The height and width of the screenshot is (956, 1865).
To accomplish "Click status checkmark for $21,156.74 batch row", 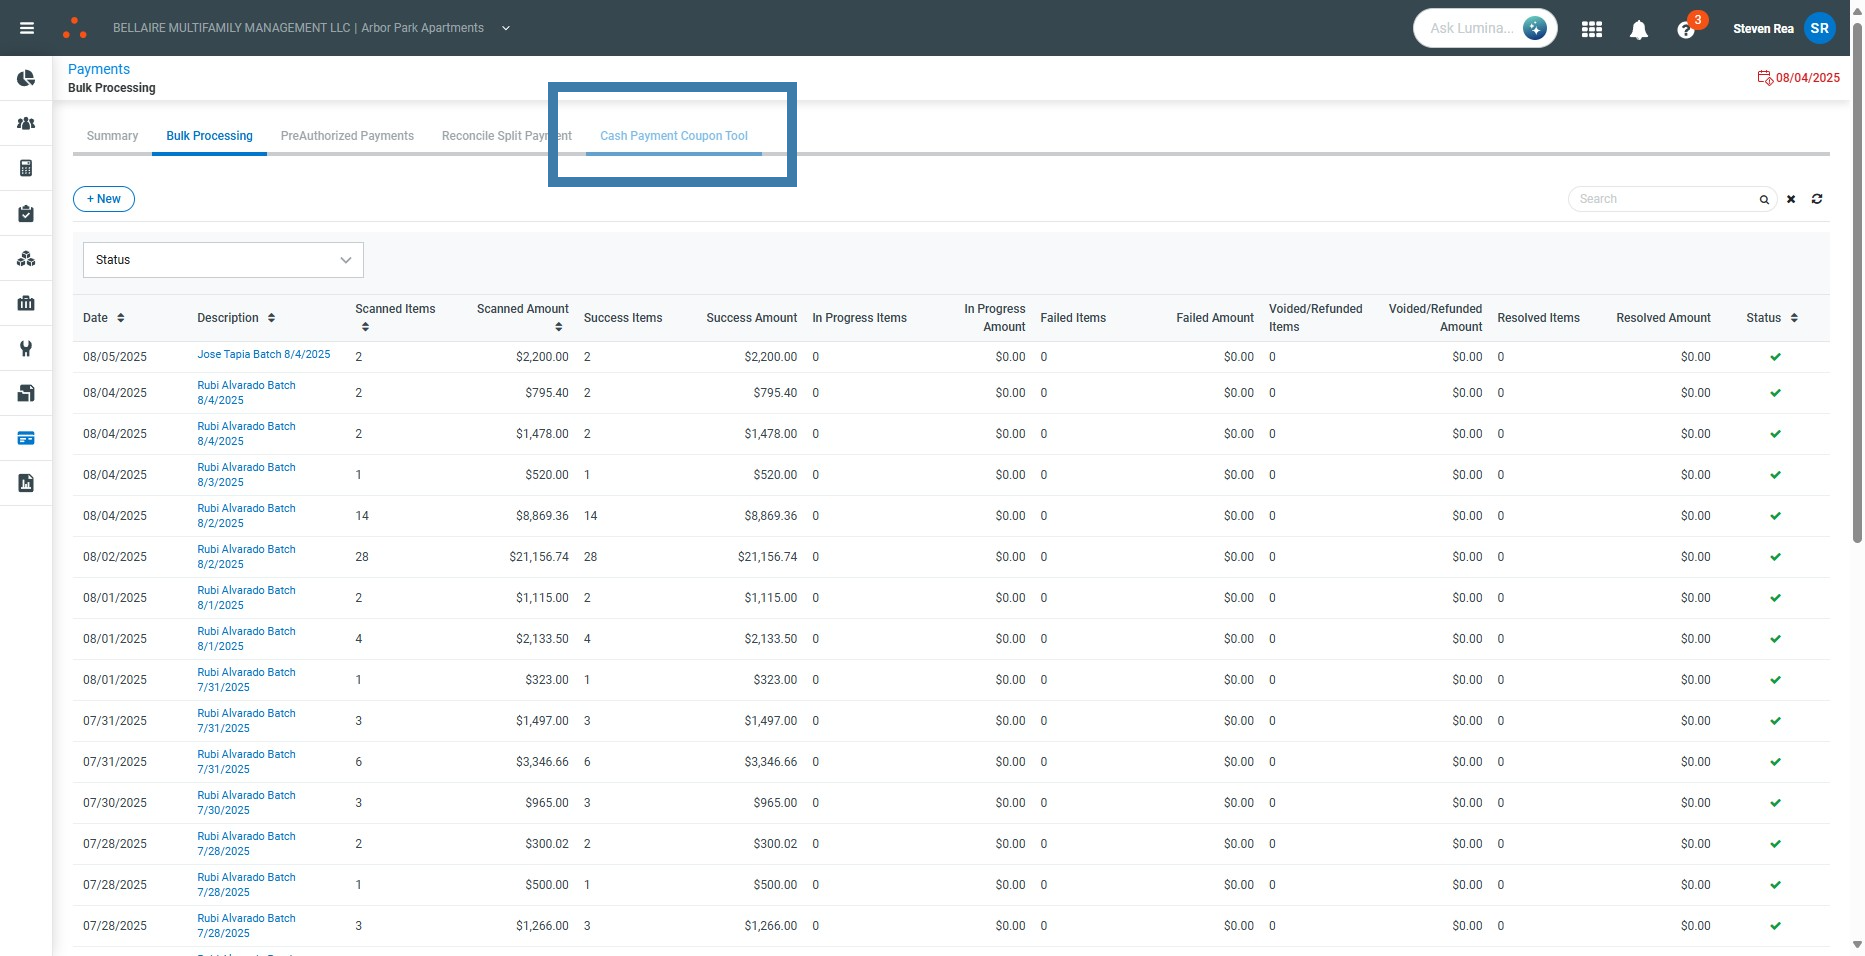I will (1775, 557).
